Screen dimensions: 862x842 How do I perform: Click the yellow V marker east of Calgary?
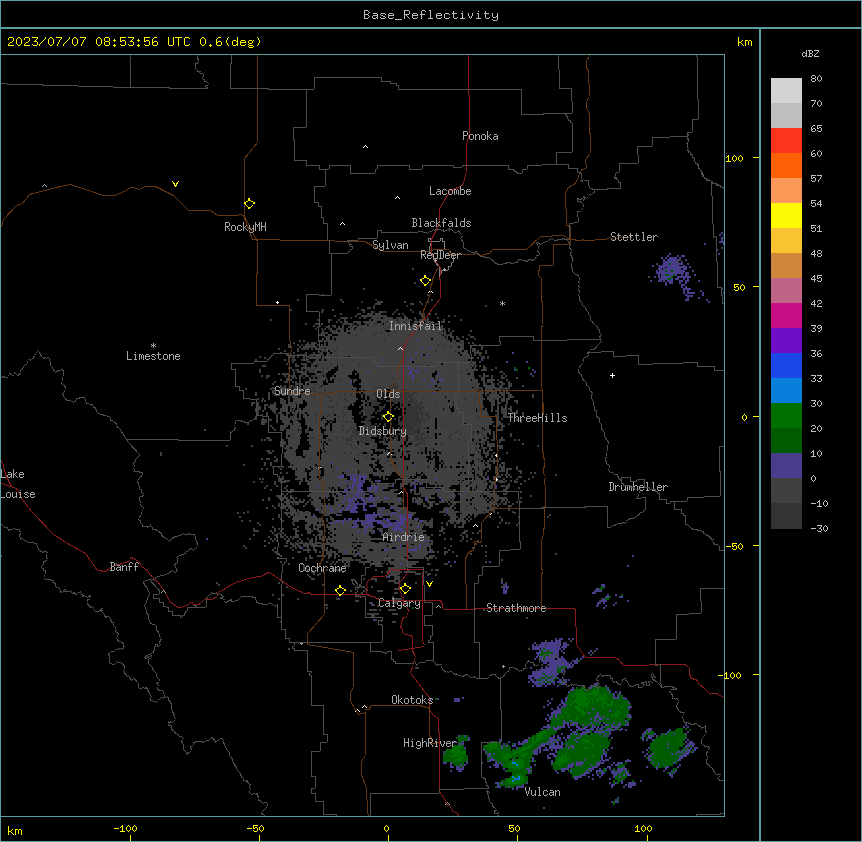pyautogui.click(x=429, y=584)
